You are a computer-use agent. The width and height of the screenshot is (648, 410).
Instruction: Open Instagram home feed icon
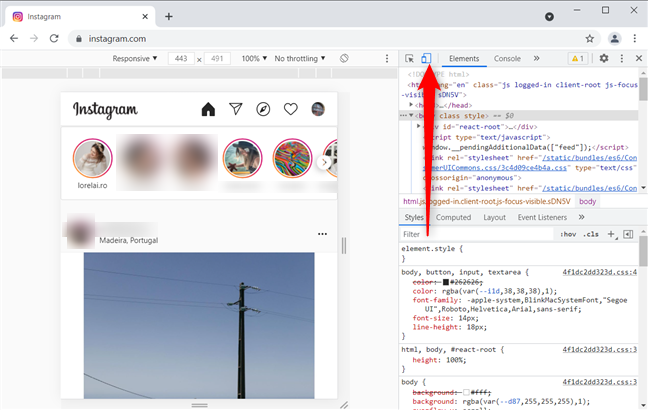click(208, 109)
